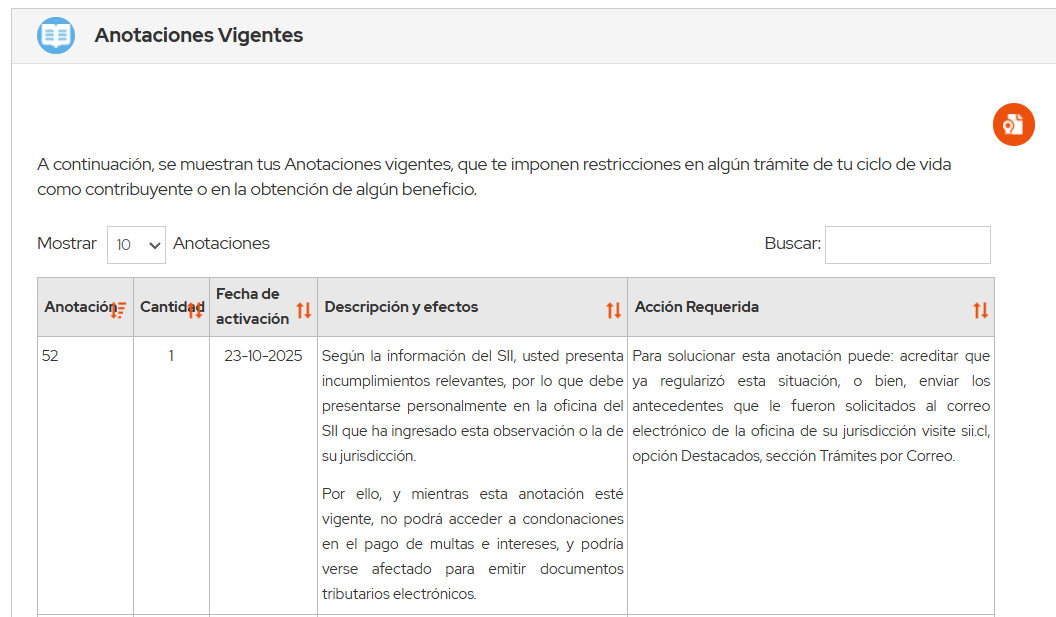Click the Anotaciones Vigentes blue book icon
Image resolution: width=1056 pixels, height=617 pixels.
pos(56,34)
